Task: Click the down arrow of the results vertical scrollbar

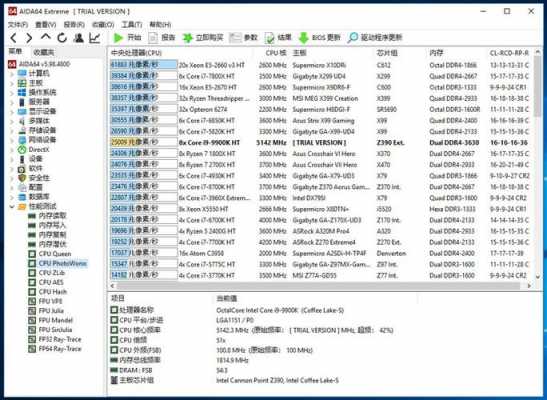Action: pos(537,276)
